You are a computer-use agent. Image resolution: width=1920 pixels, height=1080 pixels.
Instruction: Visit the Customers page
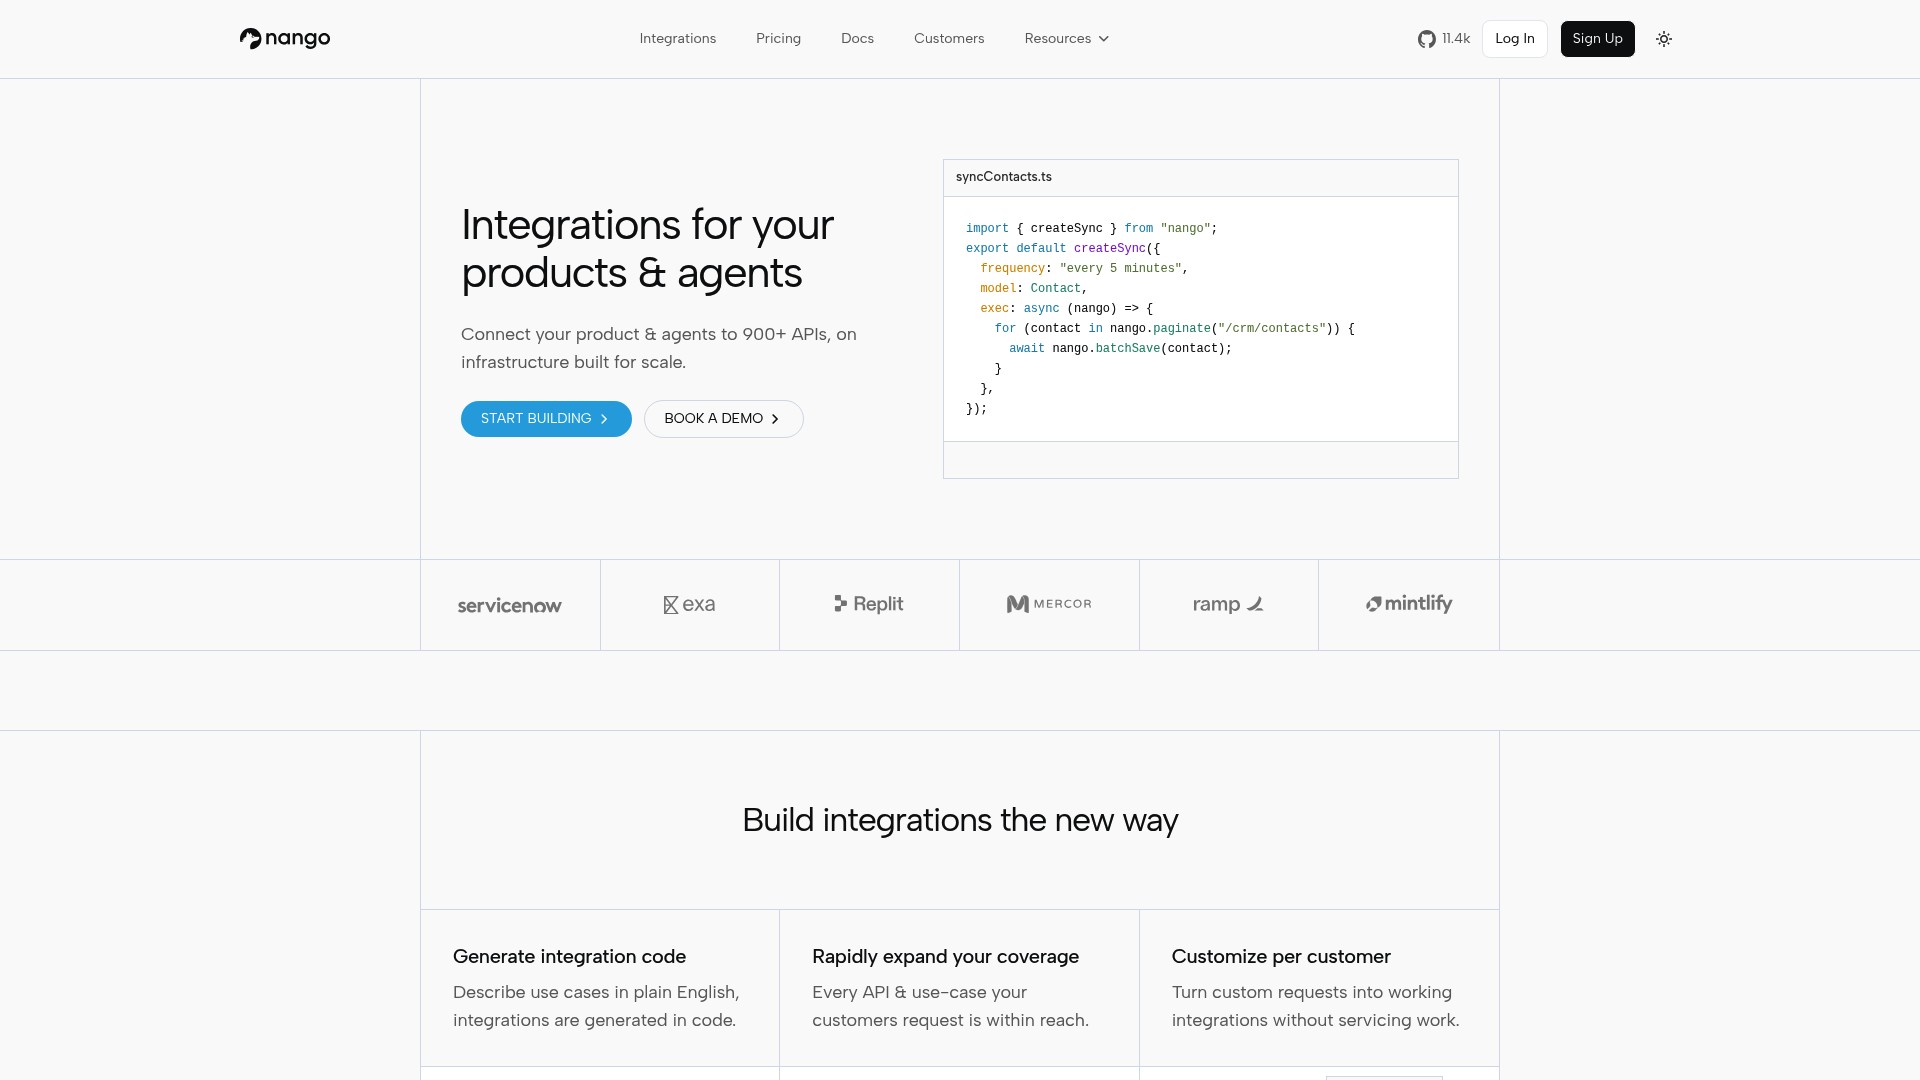click(x=949, y=39)
